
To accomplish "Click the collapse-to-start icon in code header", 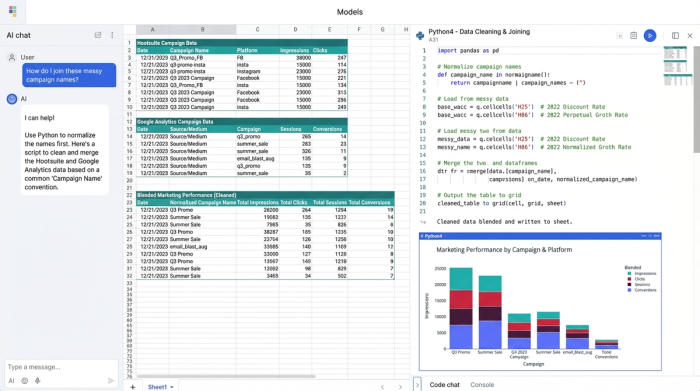I will click(x=620, y=36).
